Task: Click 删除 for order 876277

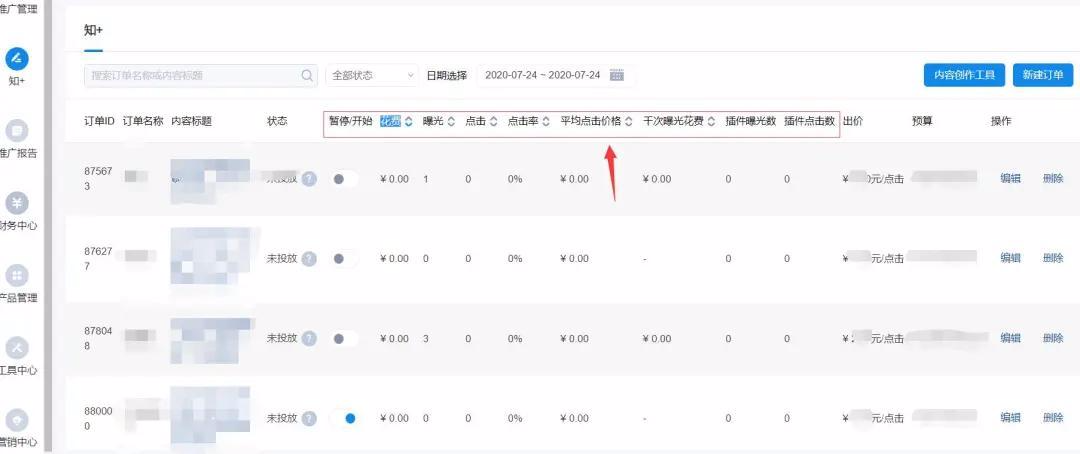Action: (1053, 258)
